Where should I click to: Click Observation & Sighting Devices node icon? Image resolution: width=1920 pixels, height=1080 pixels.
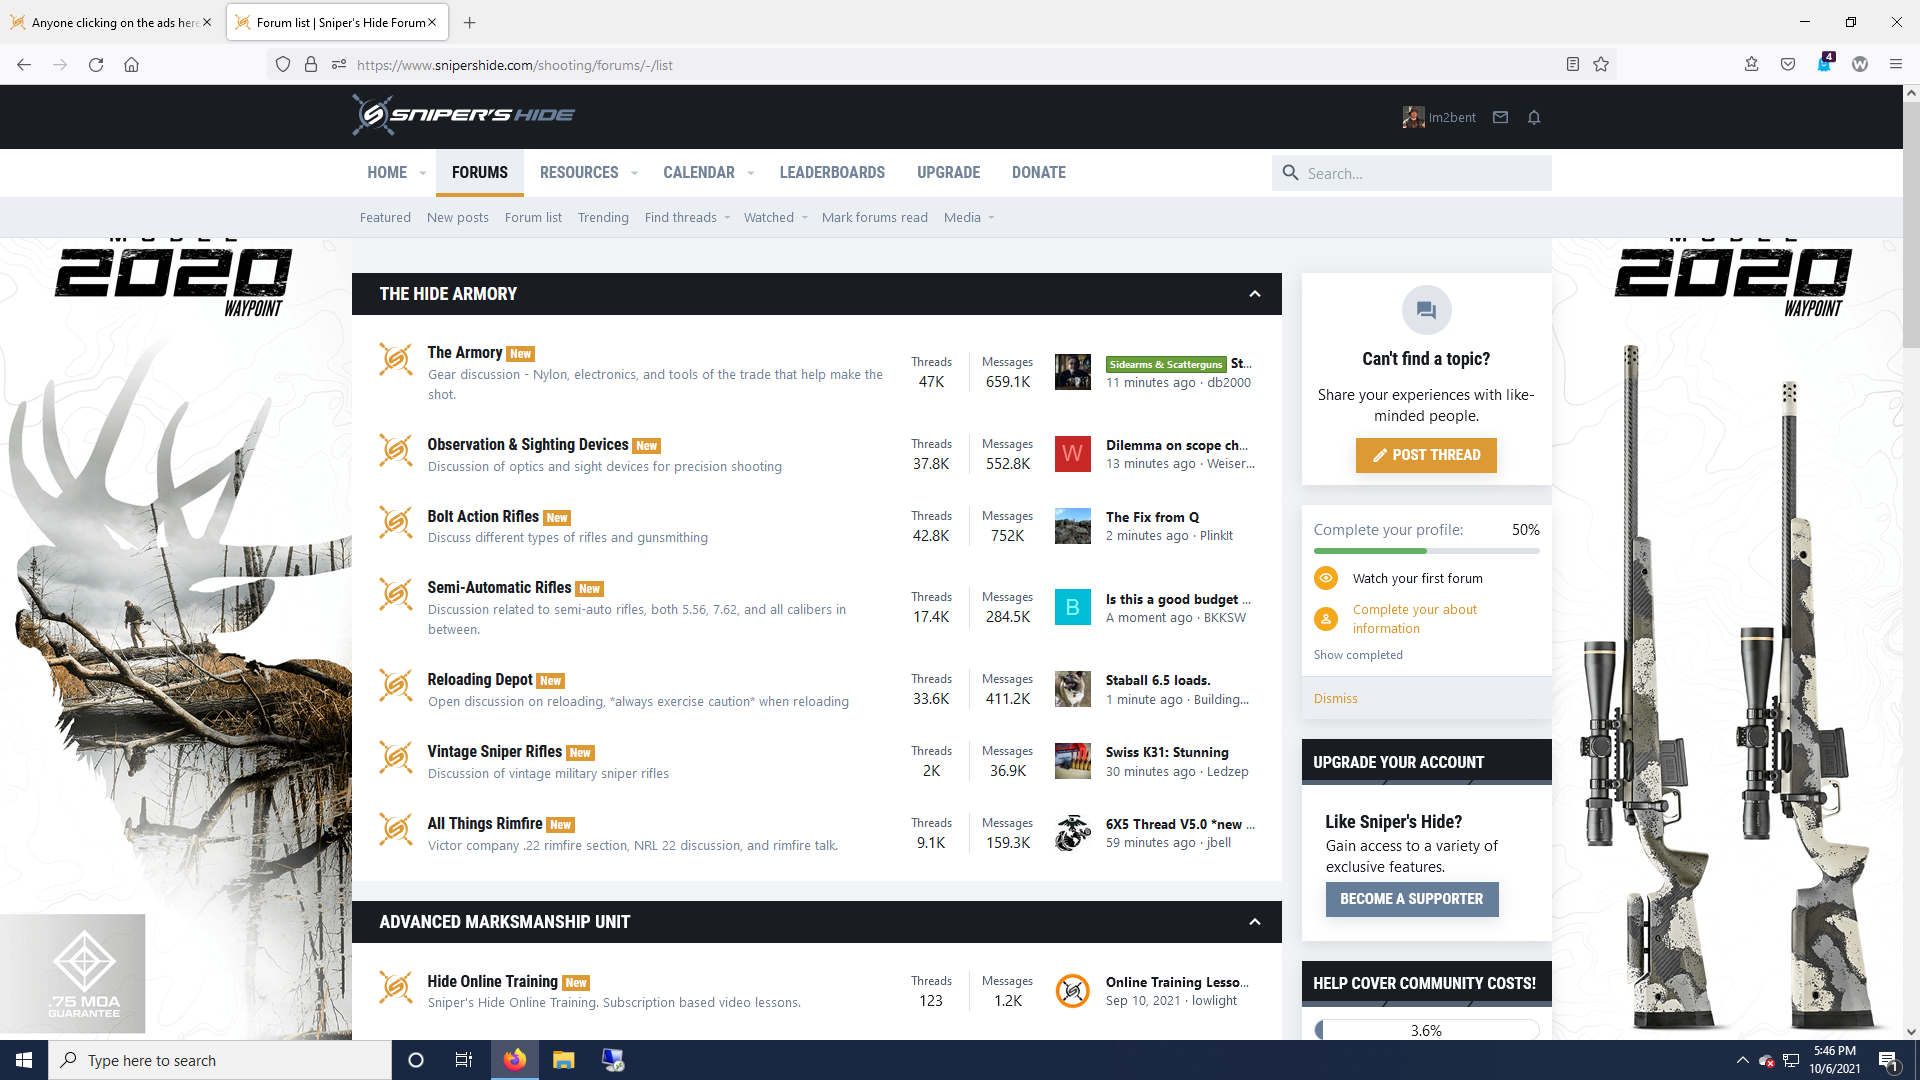(x=396, y=451)
